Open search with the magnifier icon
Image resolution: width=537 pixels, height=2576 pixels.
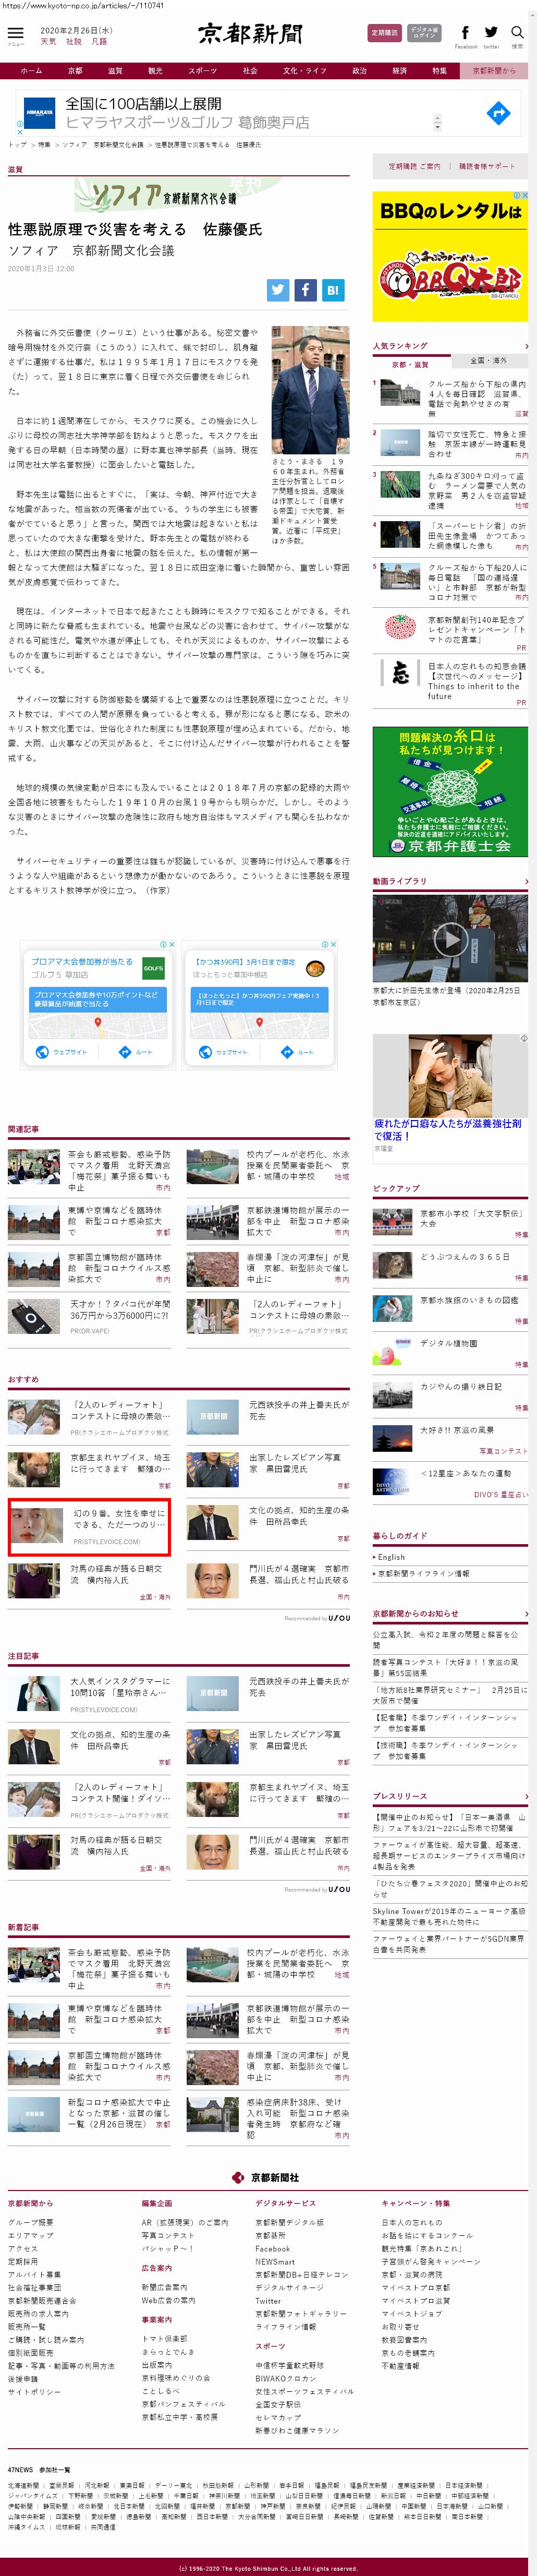click(517, 33)
